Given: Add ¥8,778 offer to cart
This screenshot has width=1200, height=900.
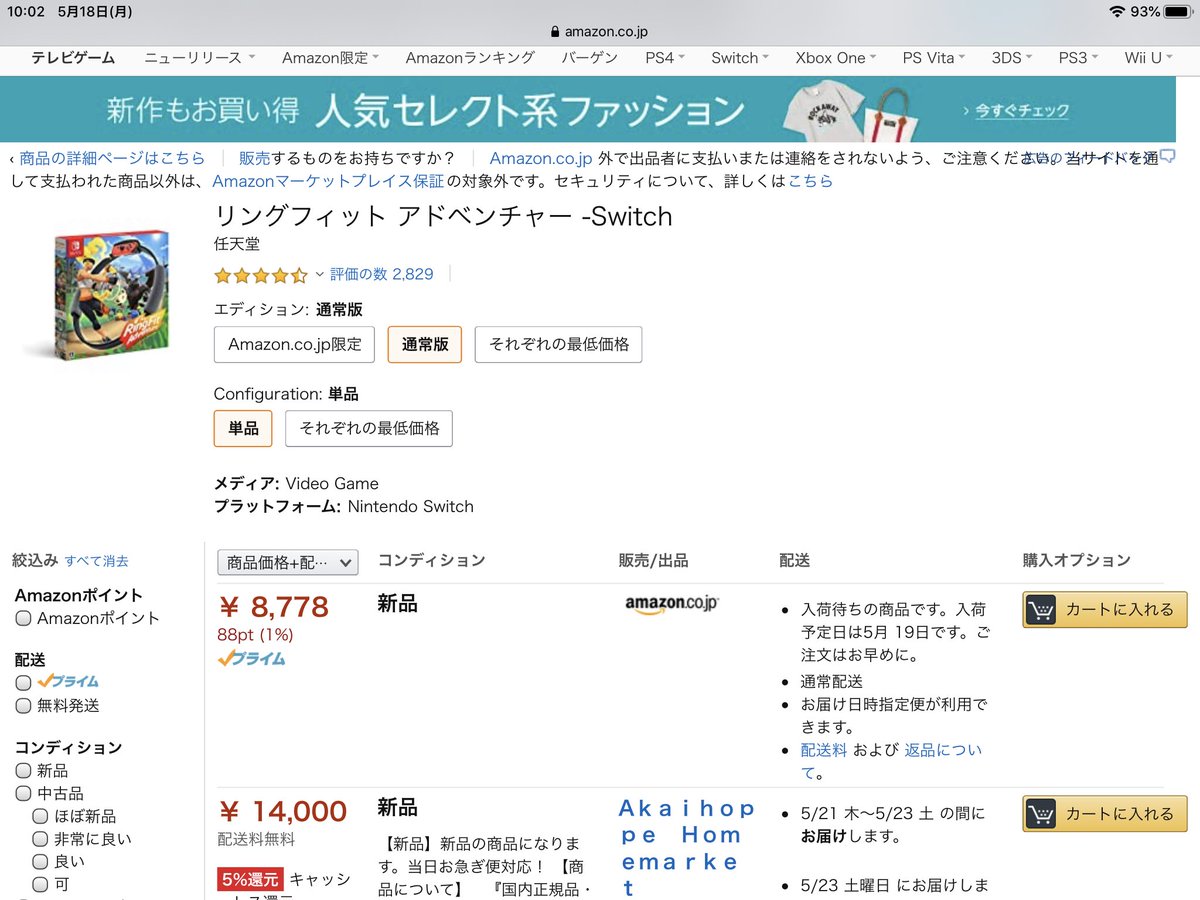Looking at the screenshot, I should (x=1105, y=609).
